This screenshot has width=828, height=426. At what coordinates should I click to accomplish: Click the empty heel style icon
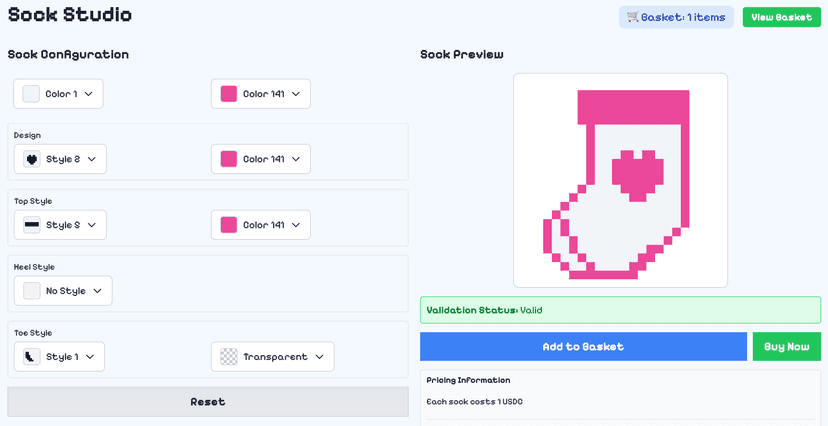[32, 291]
